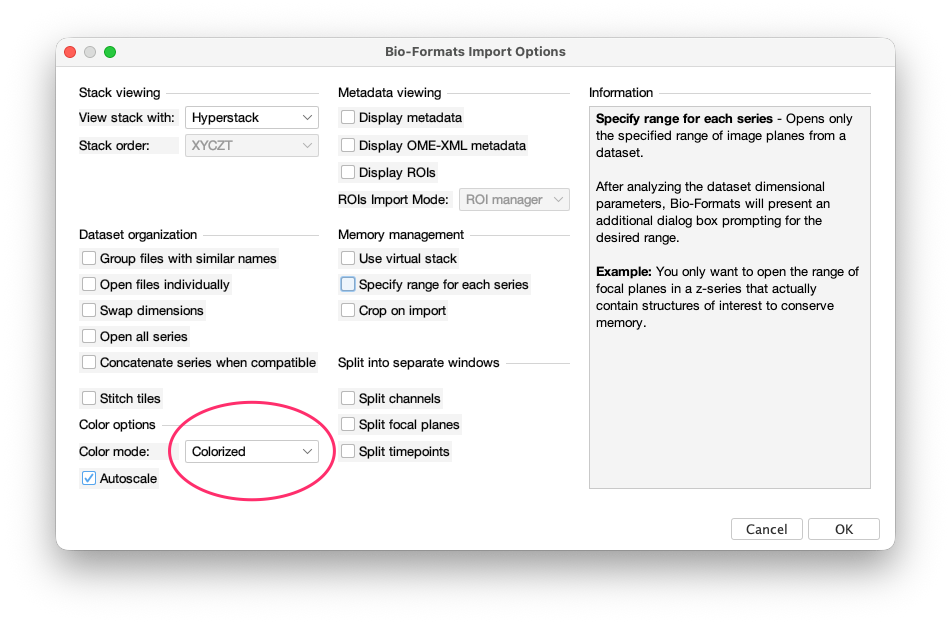Enable Display OME-XML metadata checkbox

click(x=348, y=145)
